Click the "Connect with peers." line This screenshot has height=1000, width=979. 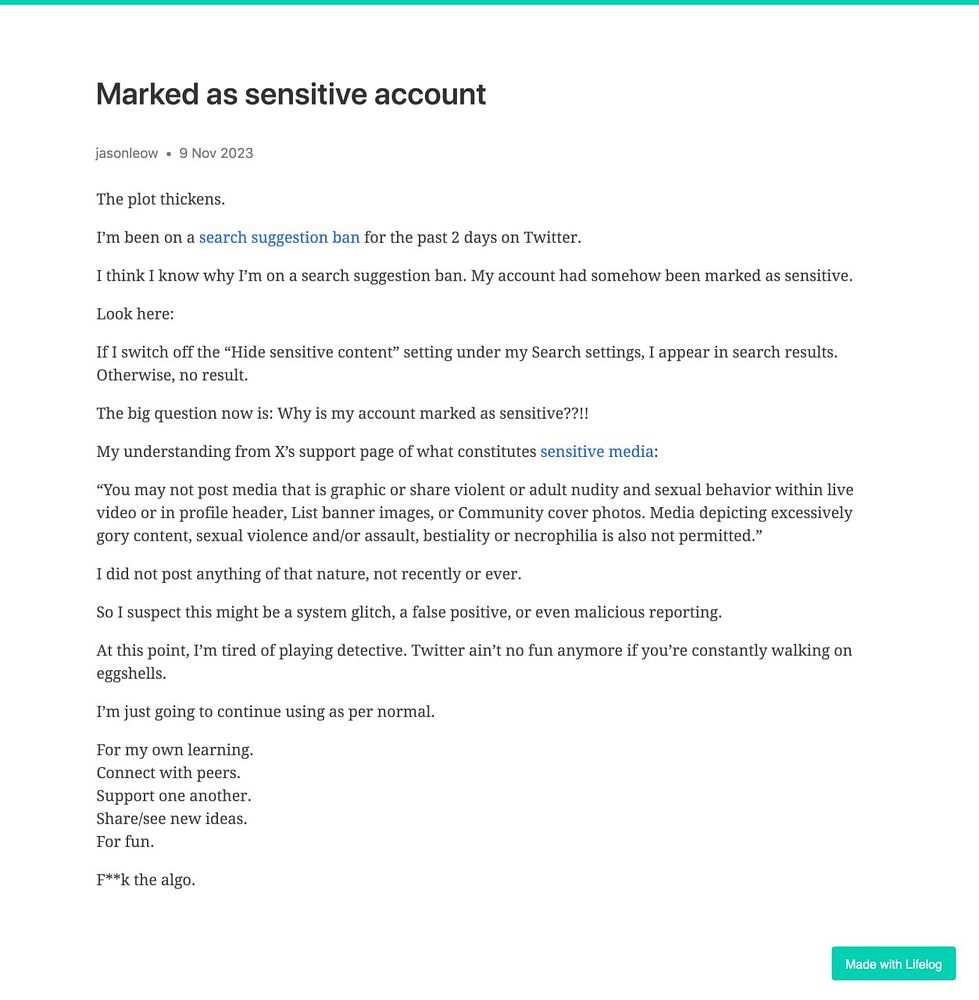pos(168,773)
